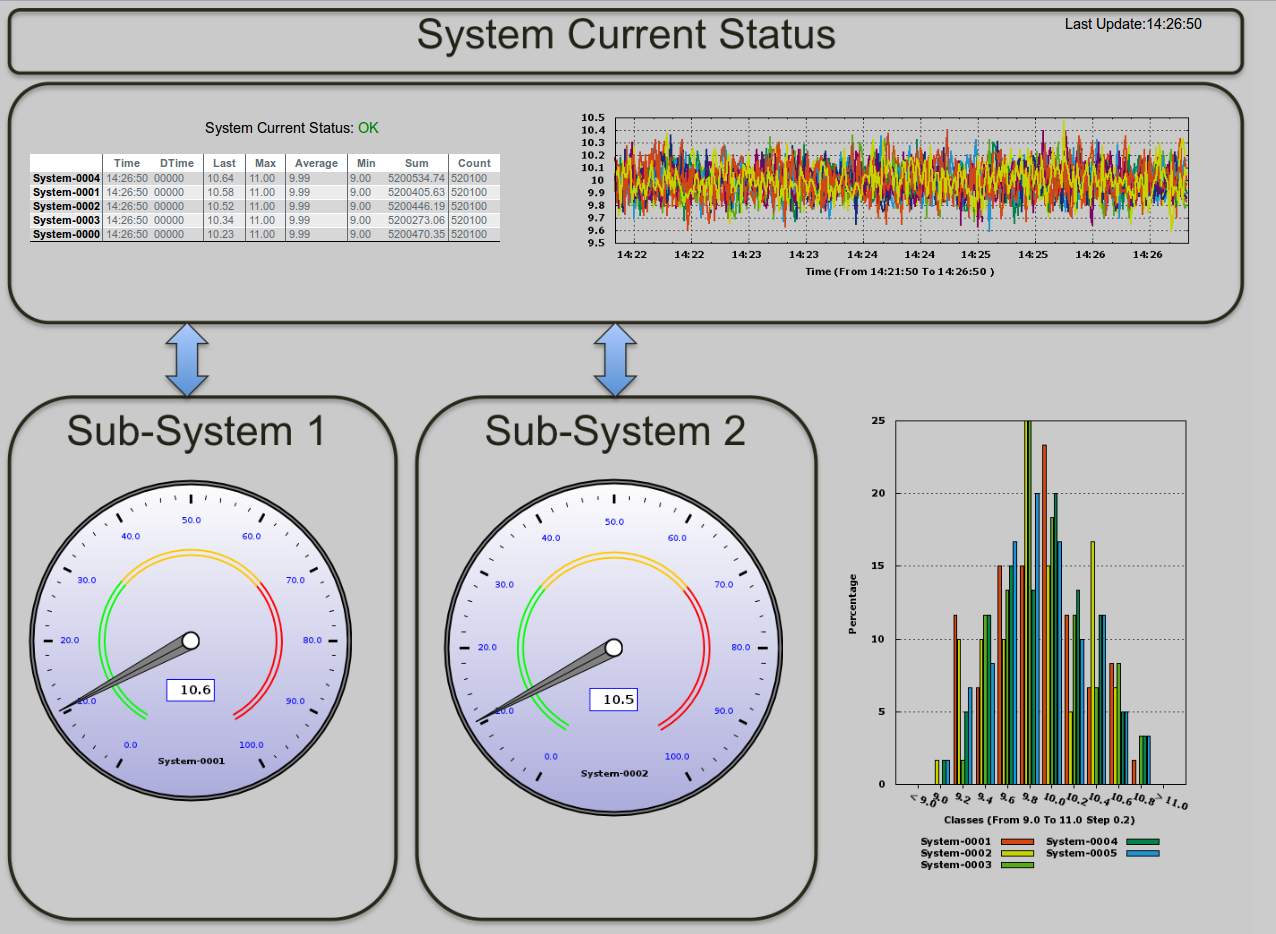Click the Last Update timestamp text
The image size is (1276, 934).
point(1133,24)
